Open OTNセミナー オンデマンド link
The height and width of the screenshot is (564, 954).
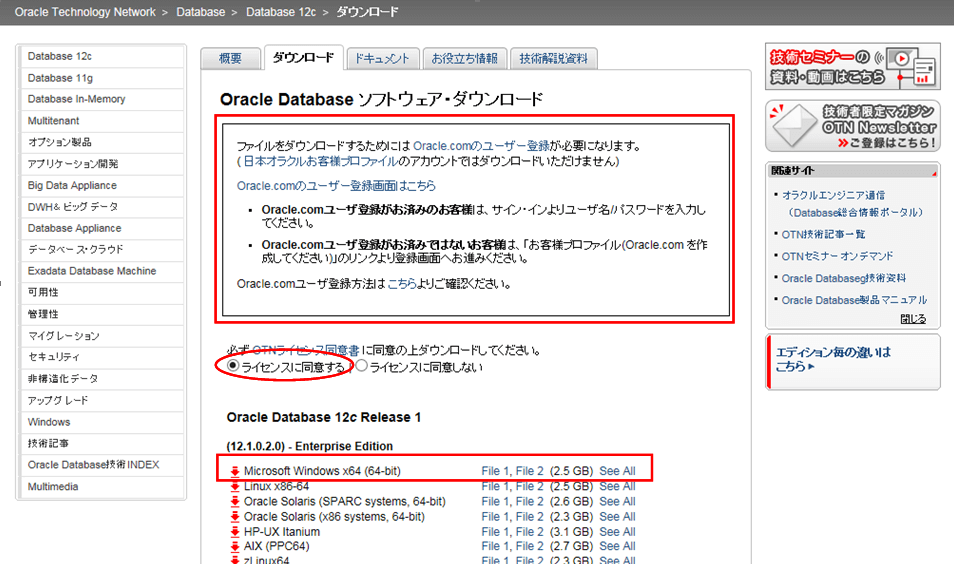coord(837,256)
